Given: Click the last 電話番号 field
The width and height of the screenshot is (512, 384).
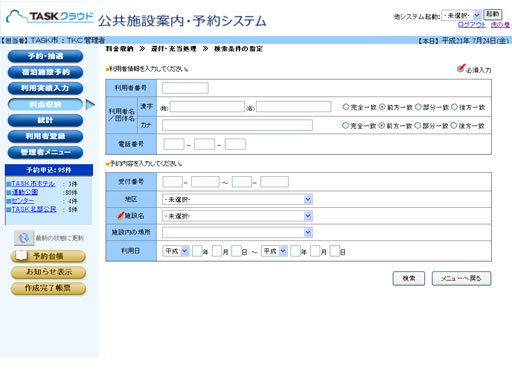Looking at the screenshot, I should point(235,144).
